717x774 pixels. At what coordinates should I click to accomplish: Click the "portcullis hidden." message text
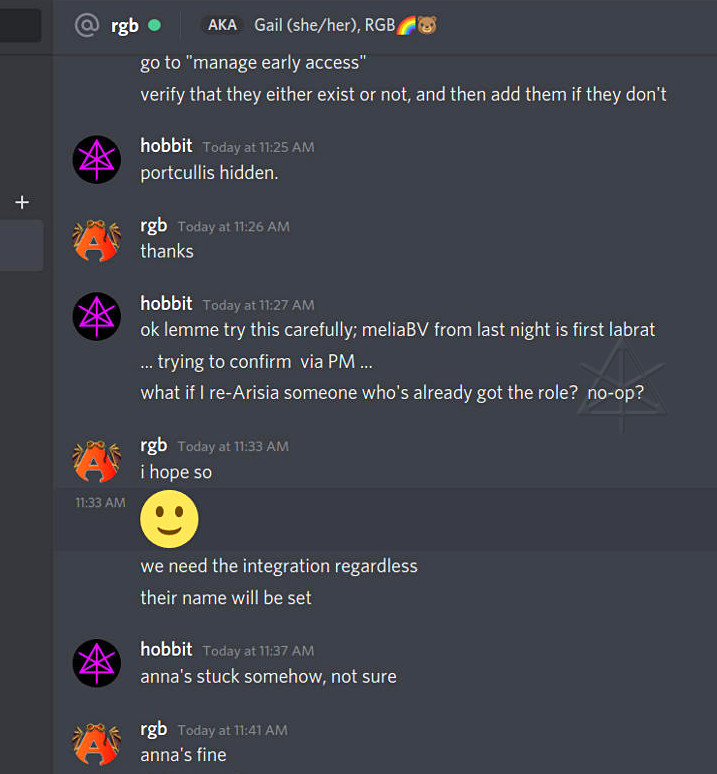209,172
